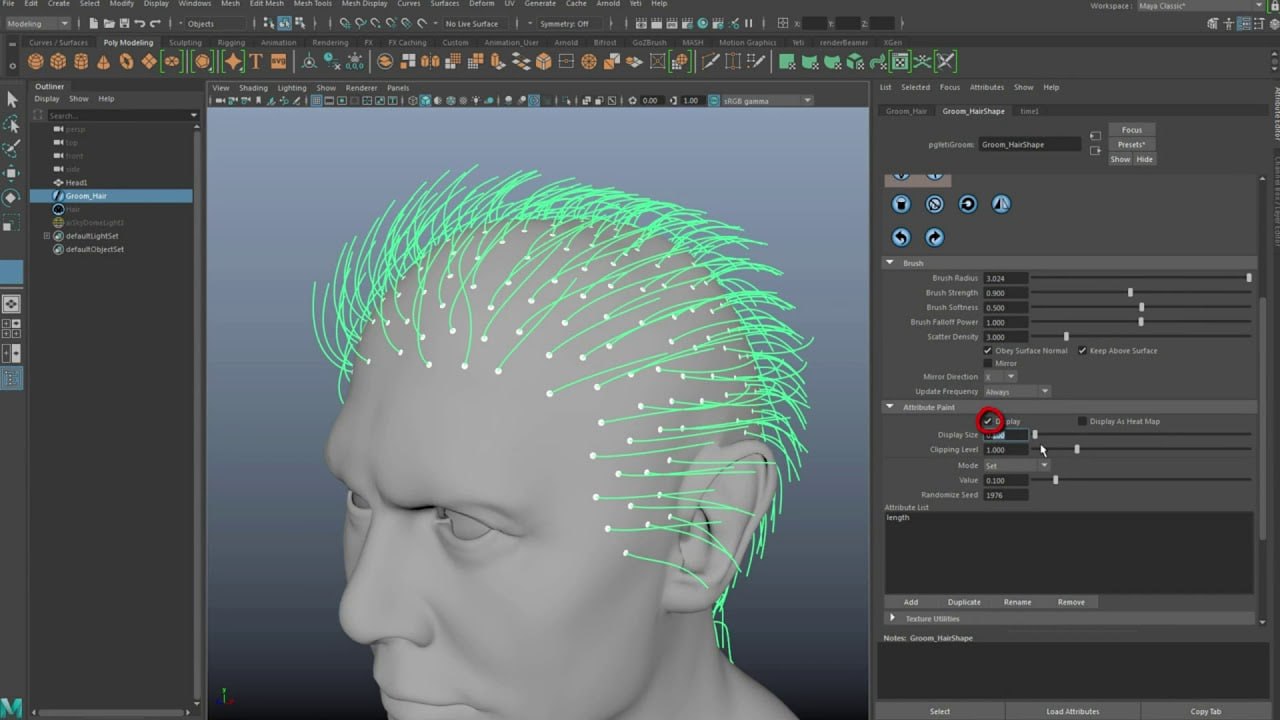Click the Undo arrow in the status line

coord(139,23)
